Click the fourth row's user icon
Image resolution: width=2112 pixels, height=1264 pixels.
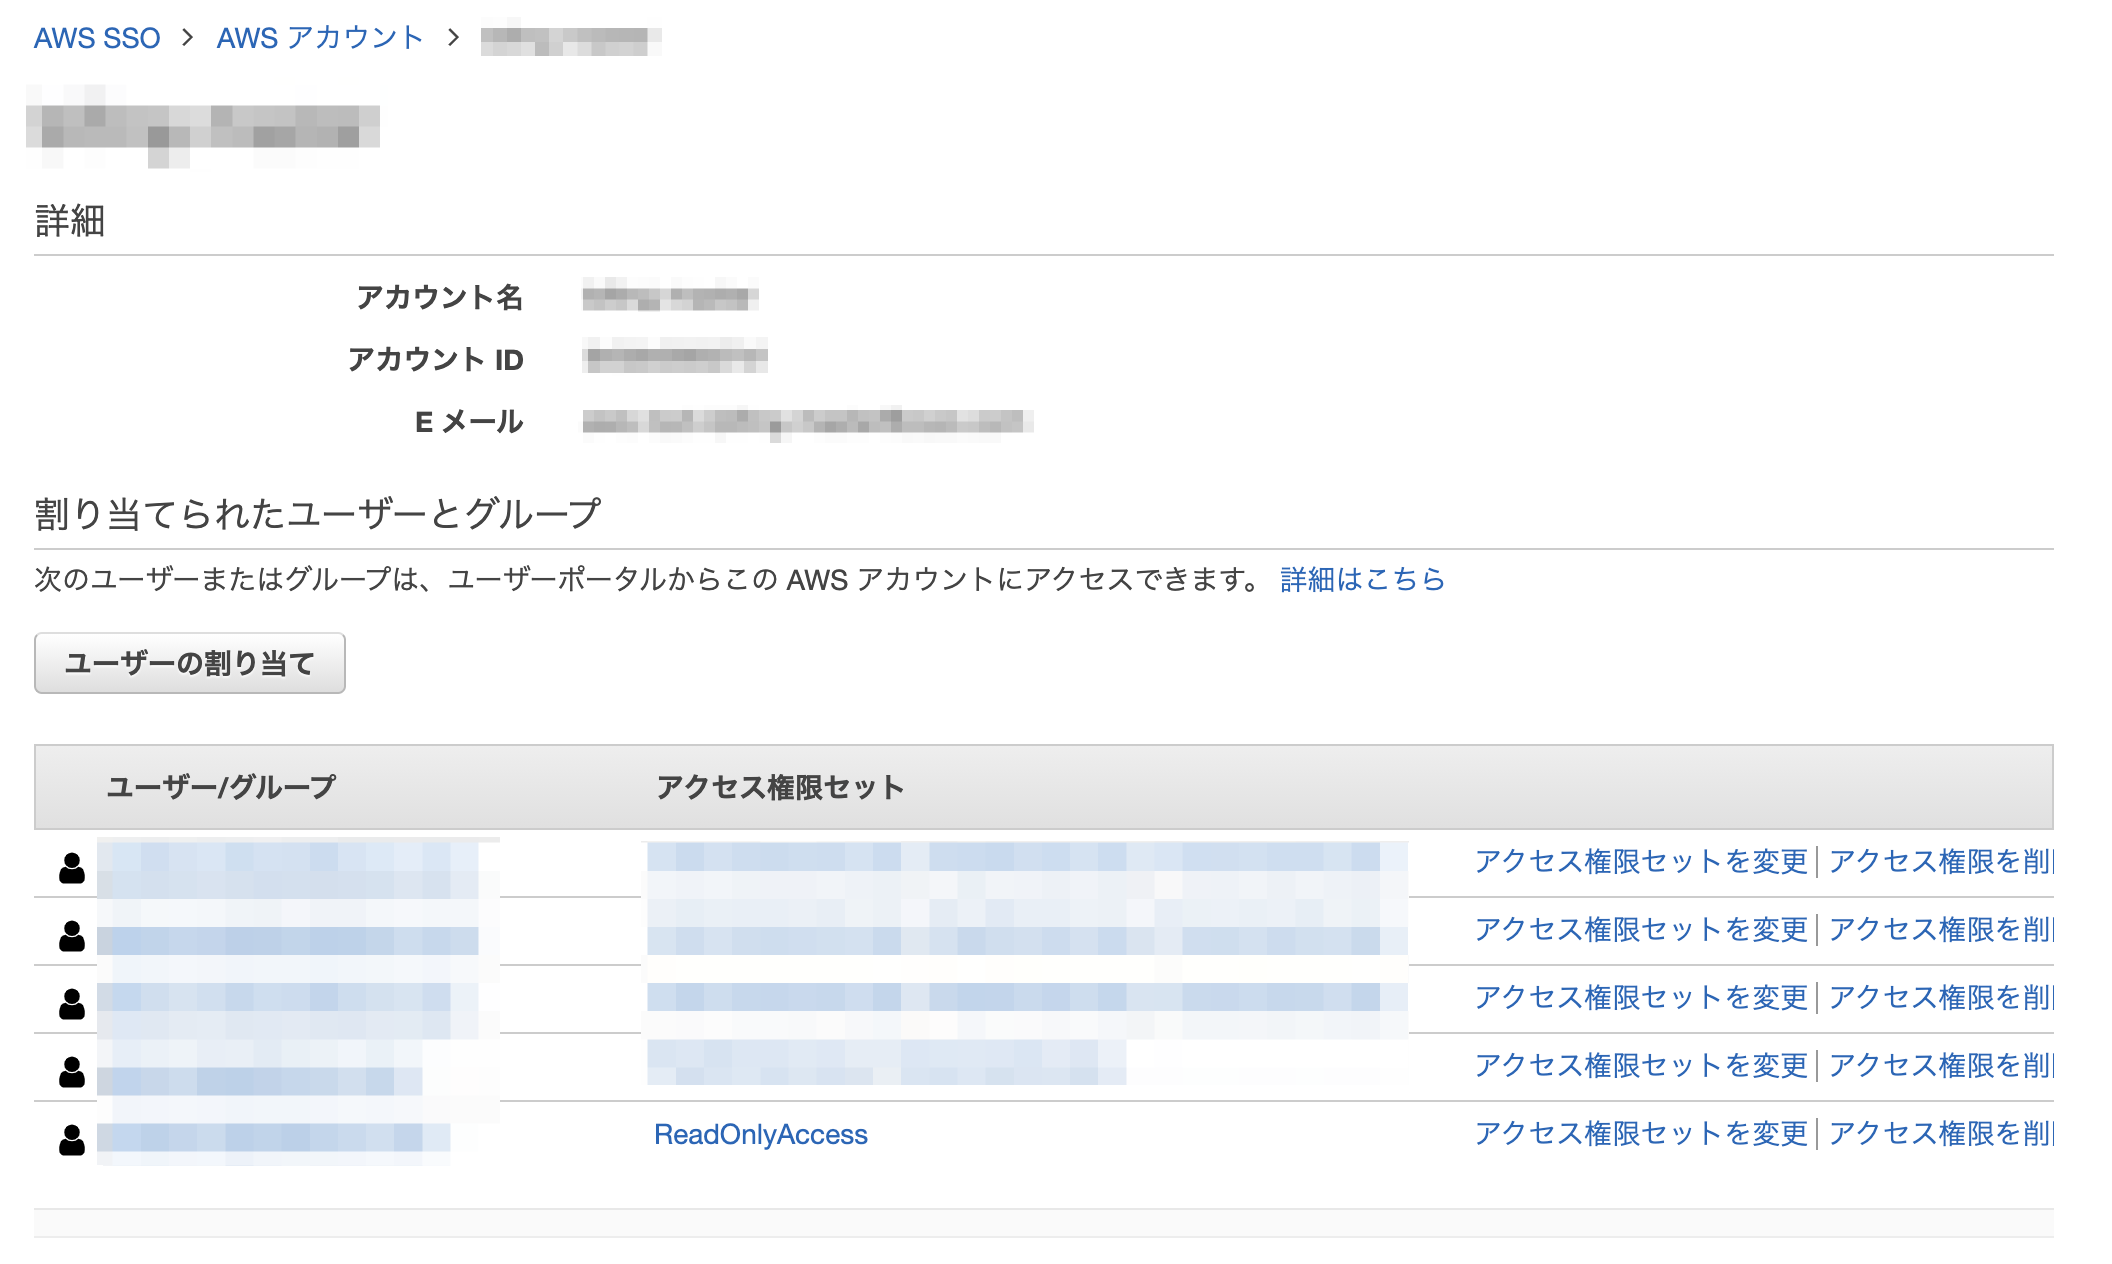tap(72, 1072)
